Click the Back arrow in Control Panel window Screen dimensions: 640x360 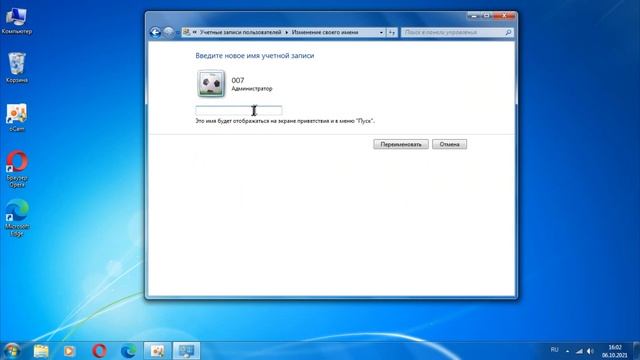(155, 32)
